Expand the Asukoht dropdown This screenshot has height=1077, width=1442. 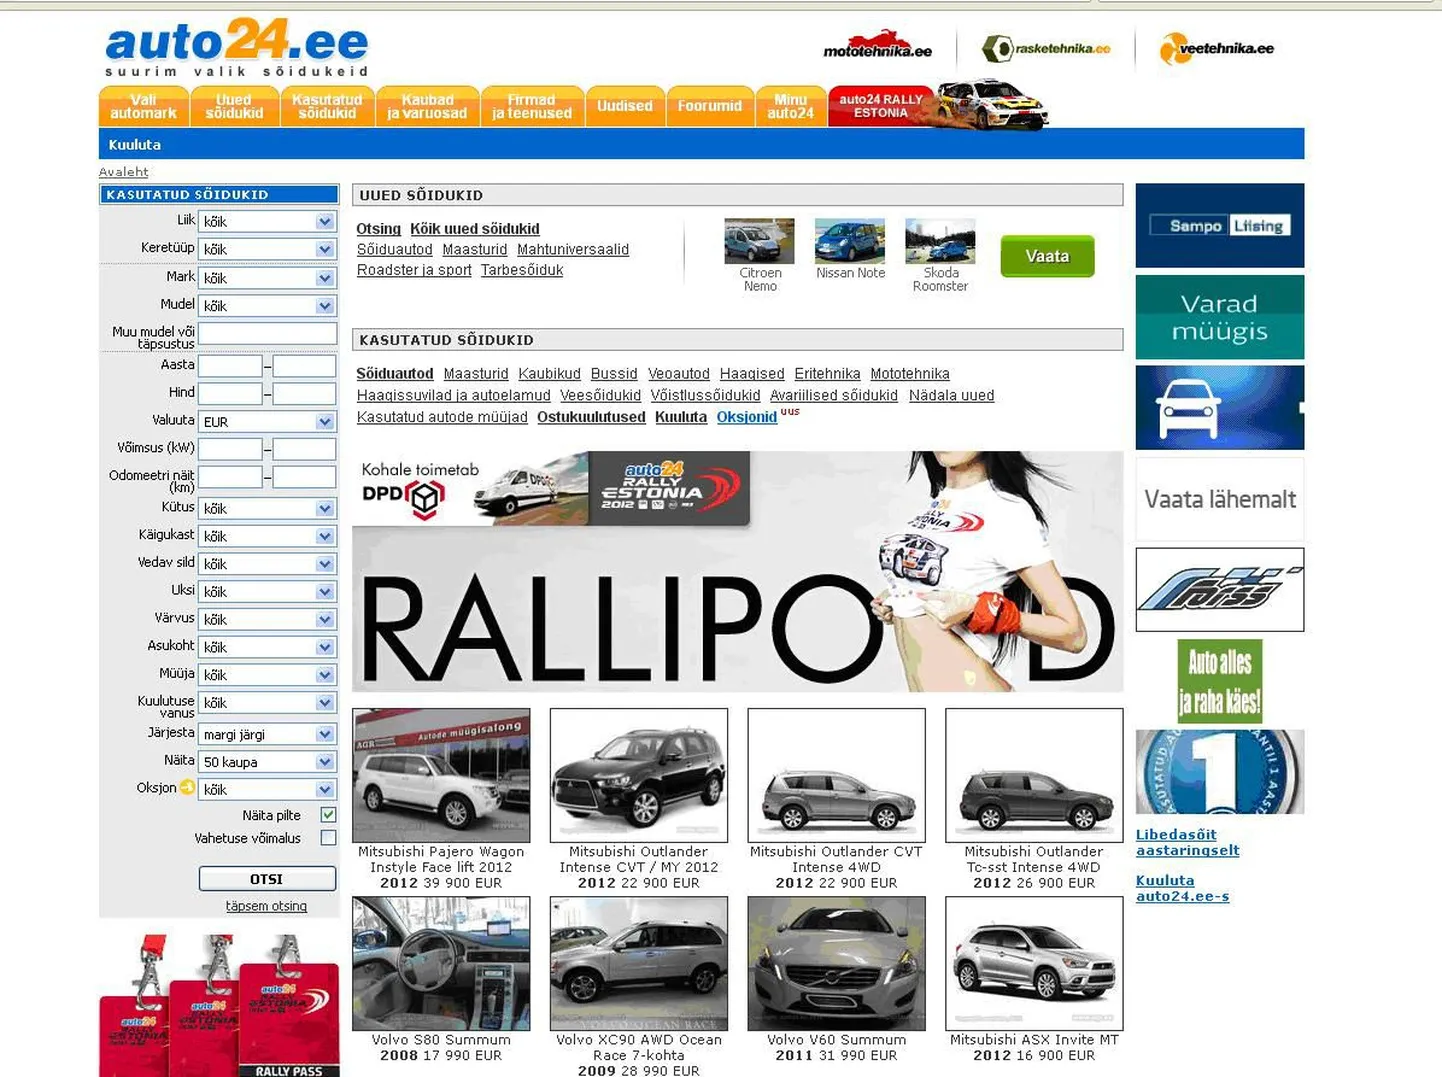point(267,647)
